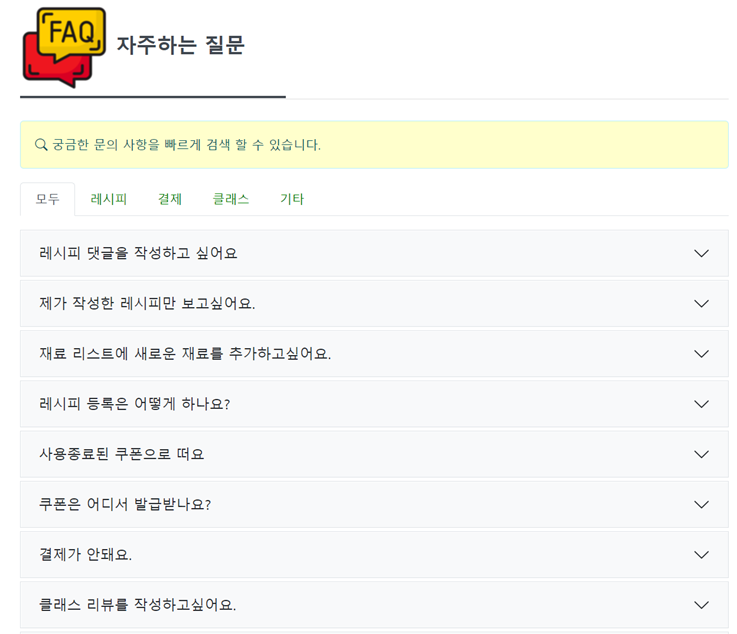Expand chevron for 제가 작성한 레시피만 보고싶어요
This screenshot has height=634, width=737.
pos(701,304)
